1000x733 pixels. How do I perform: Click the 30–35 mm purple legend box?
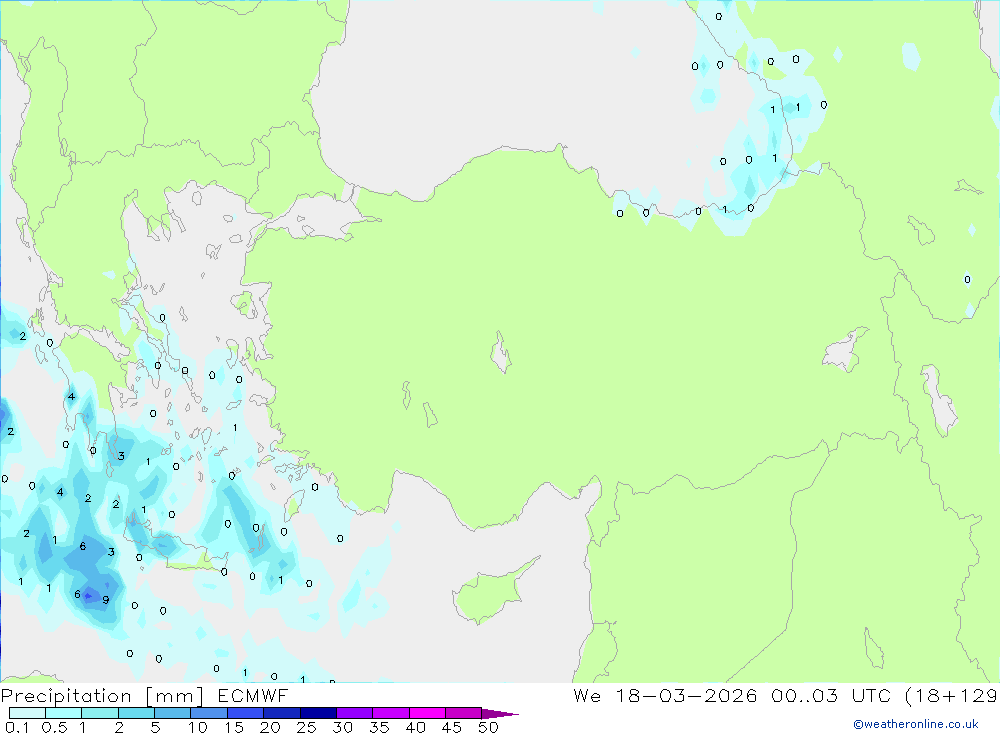(355, 713)
